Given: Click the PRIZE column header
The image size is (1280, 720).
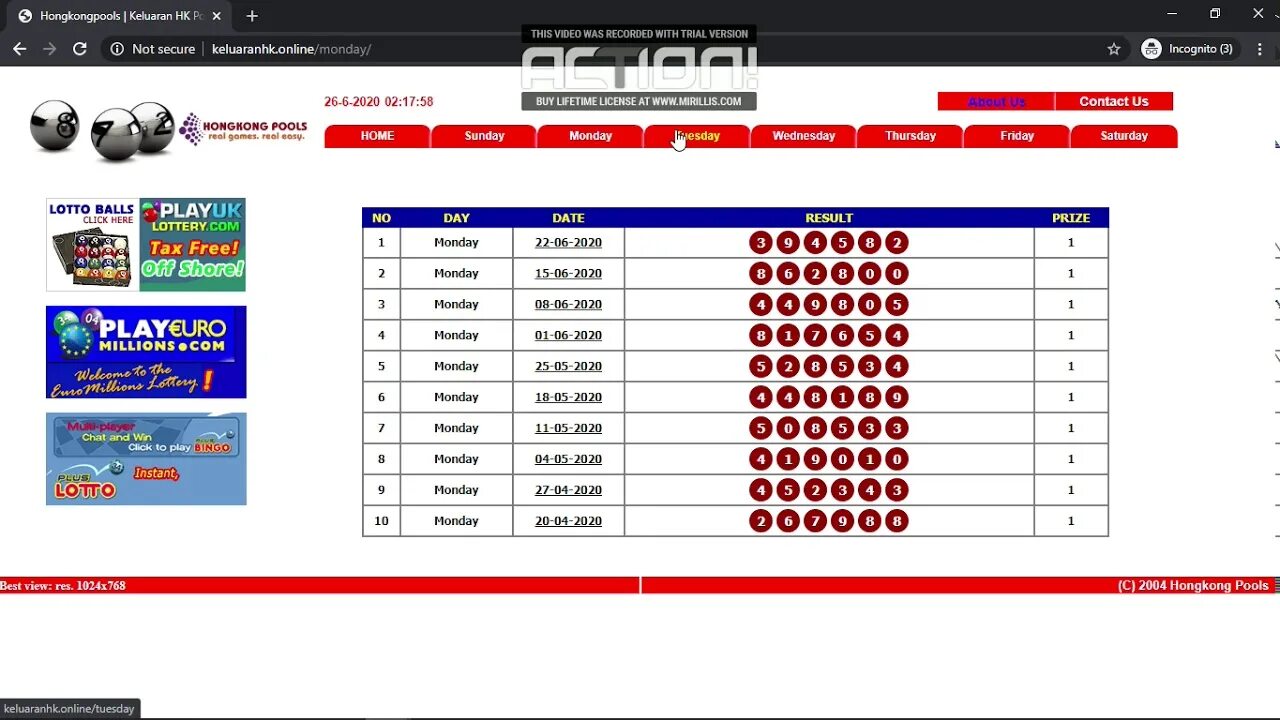Looking at the screenshot, I should (1071, 218).
